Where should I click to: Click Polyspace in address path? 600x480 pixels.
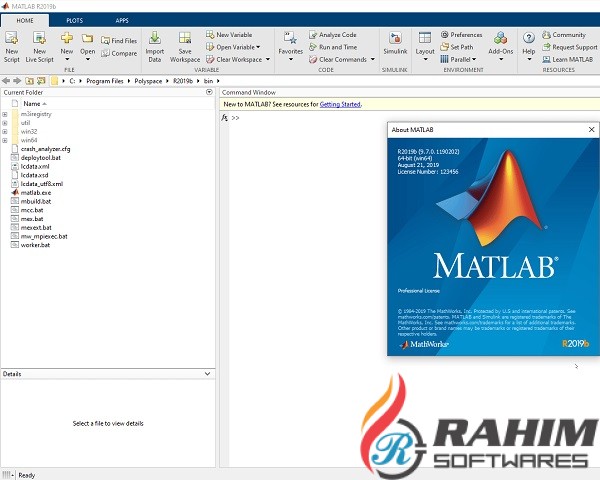point(148,81)
